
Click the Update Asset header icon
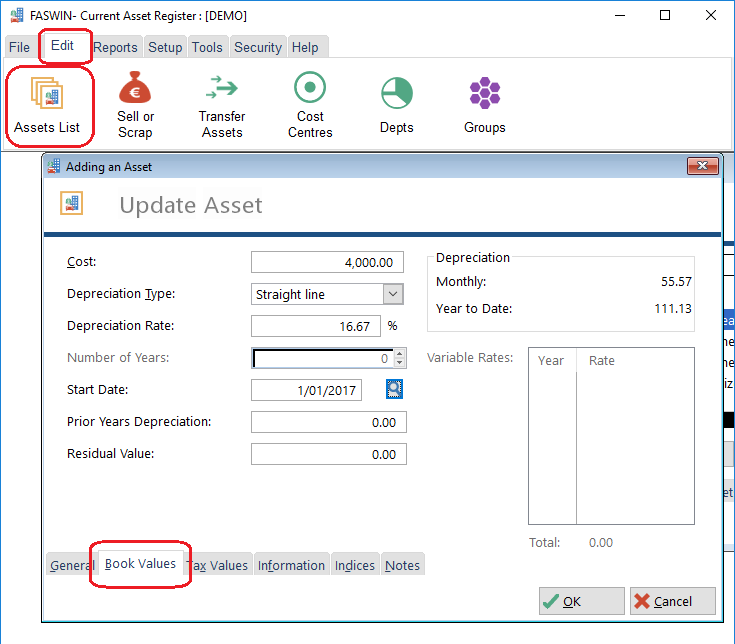tap(72, 203)
